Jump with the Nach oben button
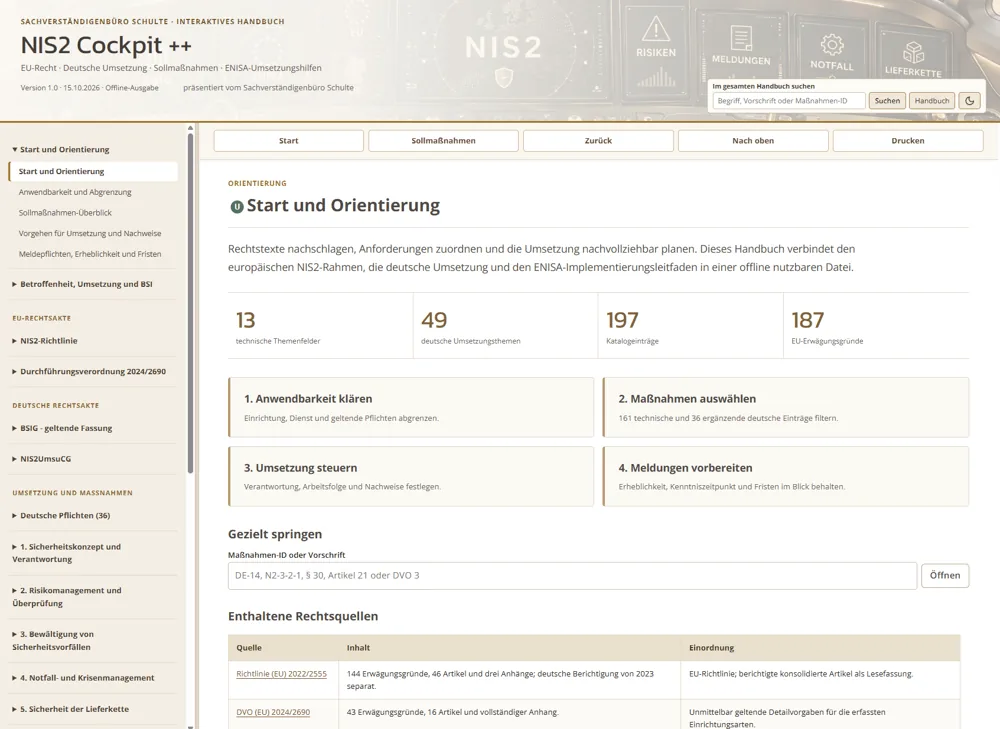The height and width of the screenshot is (729, 1000). pyautogui.click(x=753, y=141)
